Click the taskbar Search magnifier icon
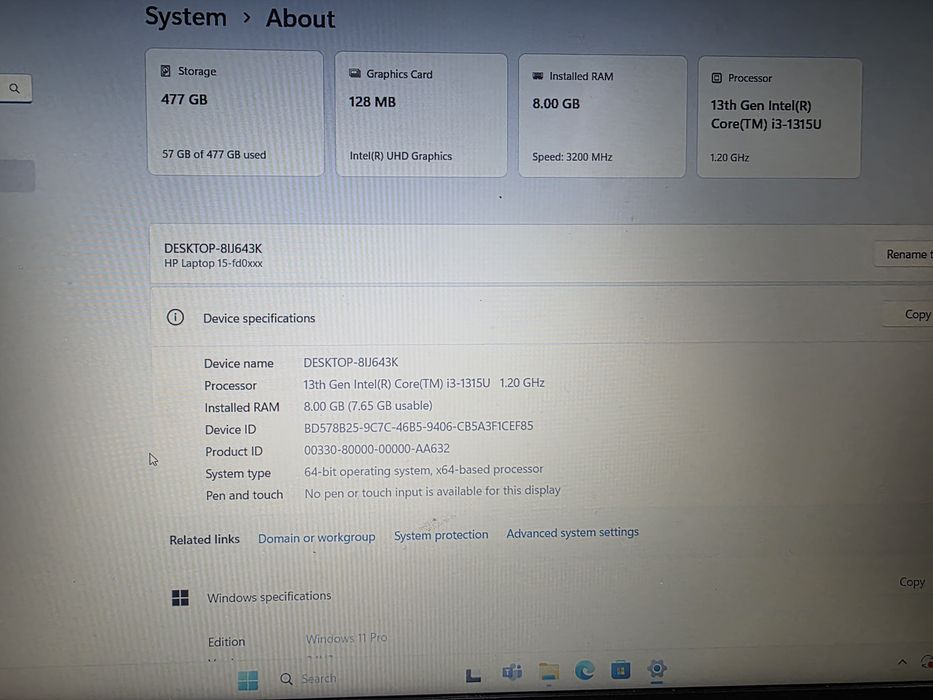 [286, 679]
